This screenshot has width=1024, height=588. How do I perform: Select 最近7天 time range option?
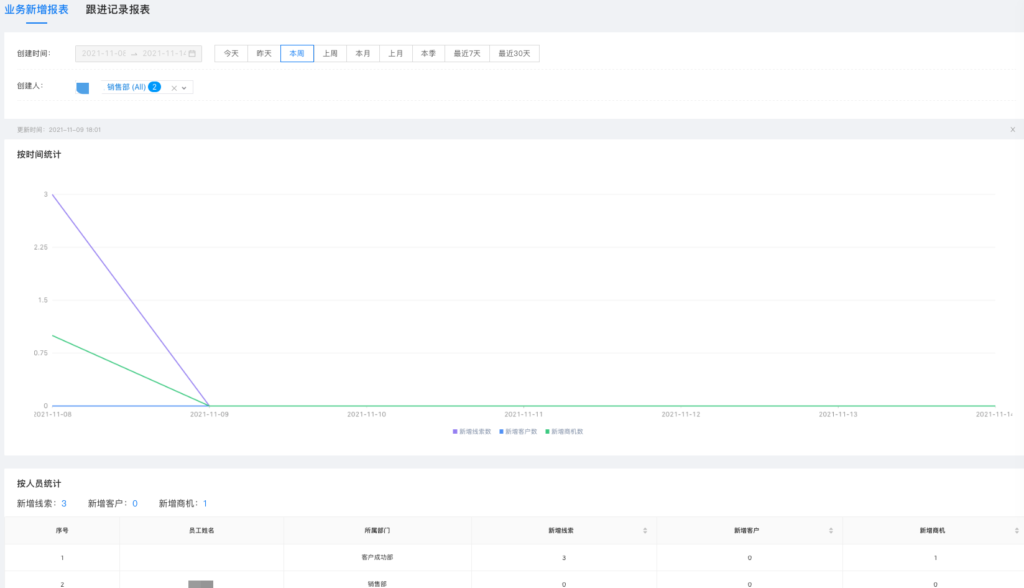click(x=467, y=53)
